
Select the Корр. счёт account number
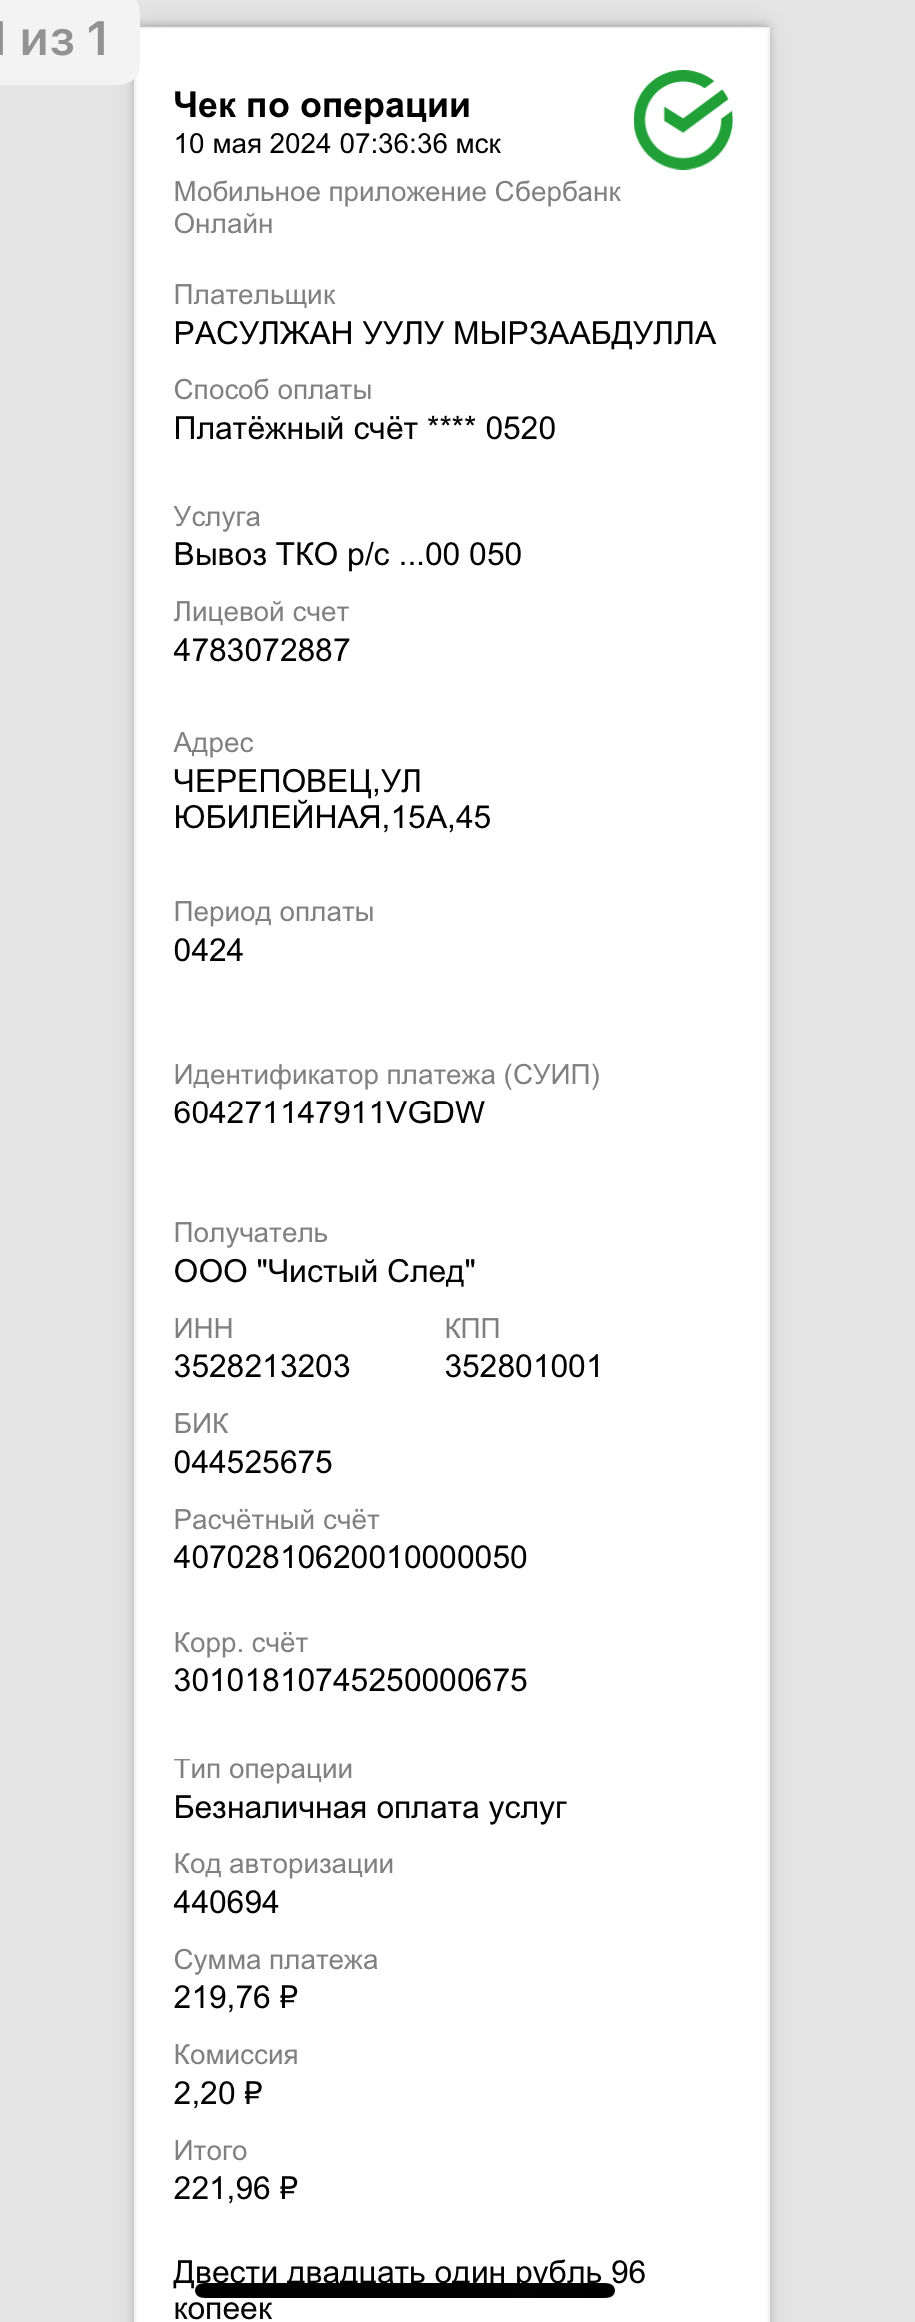pyautogui.click(x=350, y=1680)
